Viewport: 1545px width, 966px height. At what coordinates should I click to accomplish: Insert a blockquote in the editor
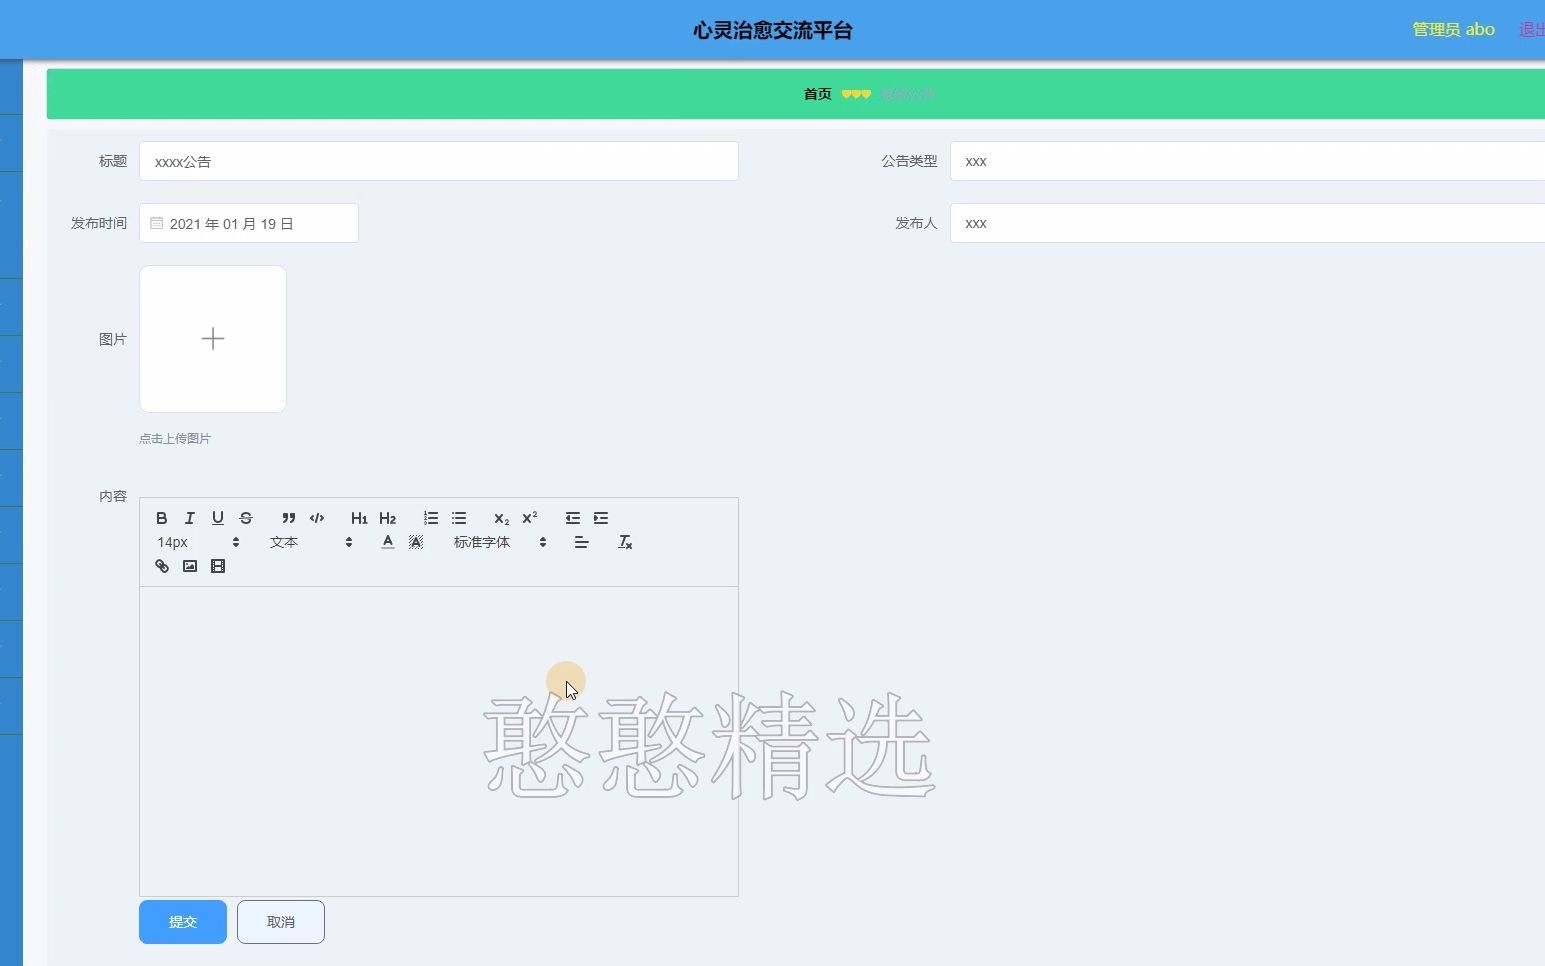tap(289, 518)
